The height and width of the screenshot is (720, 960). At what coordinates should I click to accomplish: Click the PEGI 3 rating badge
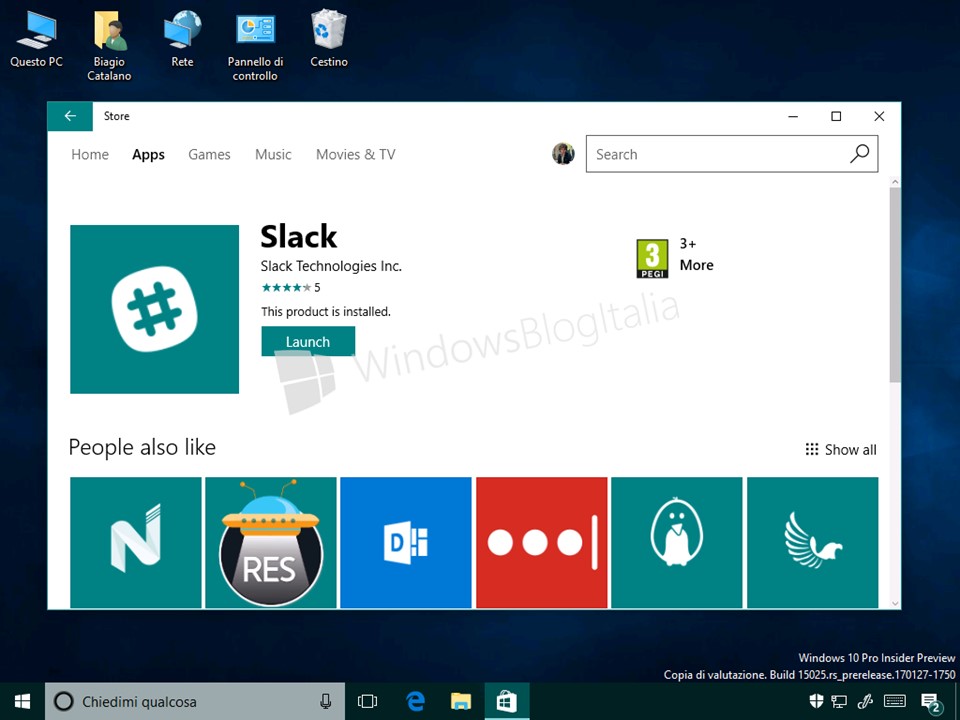652,258
